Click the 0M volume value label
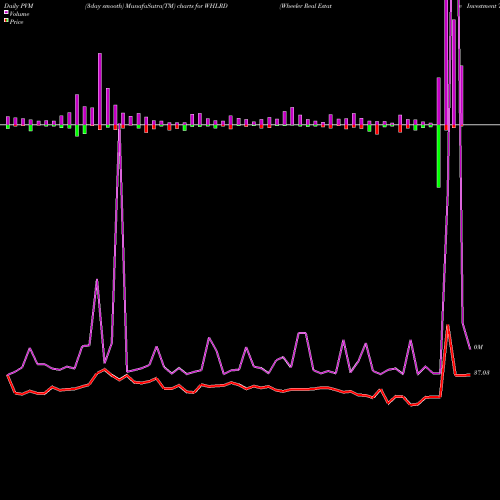 [x=478, y=347]
